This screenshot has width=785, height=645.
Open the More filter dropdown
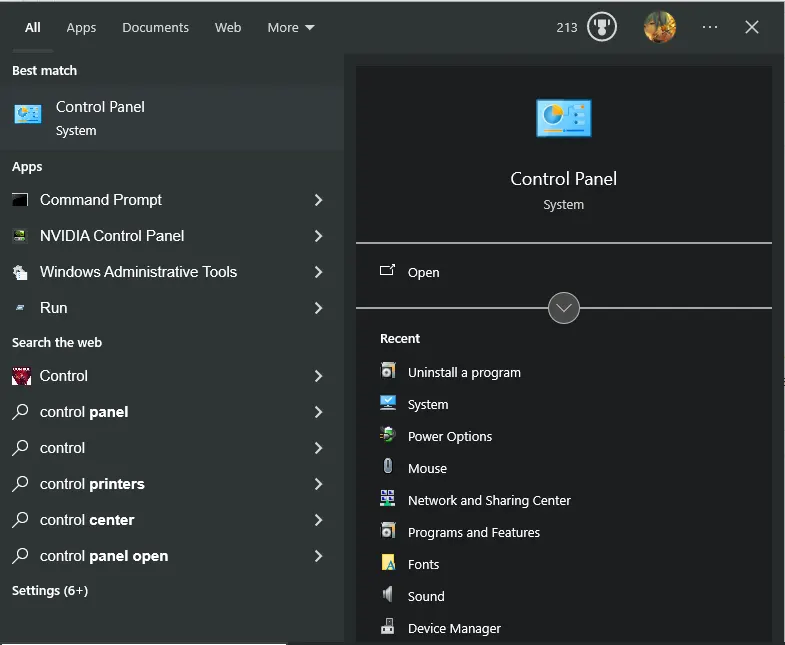pyautogui.click(x=291, y=28)
